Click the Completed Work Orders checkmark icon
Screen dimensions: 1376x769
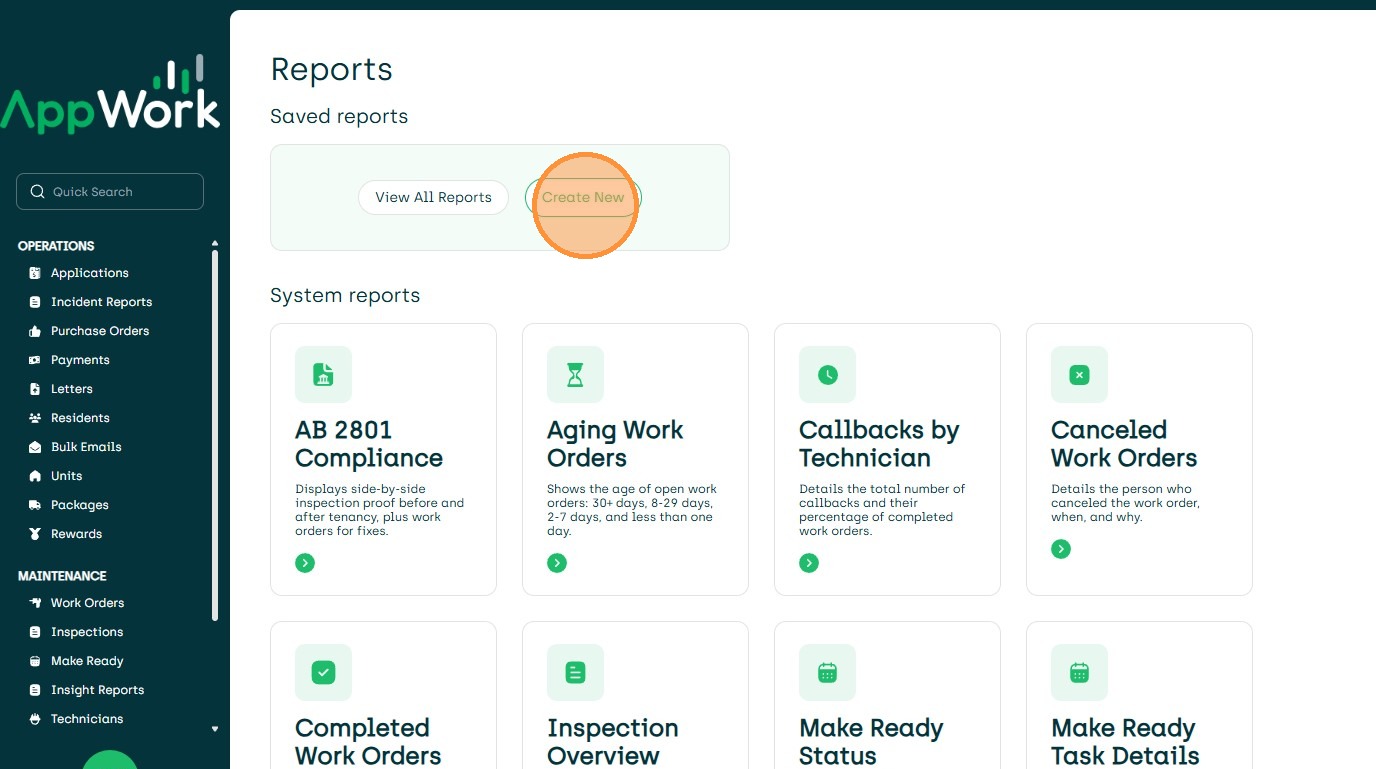click(323, 672)
